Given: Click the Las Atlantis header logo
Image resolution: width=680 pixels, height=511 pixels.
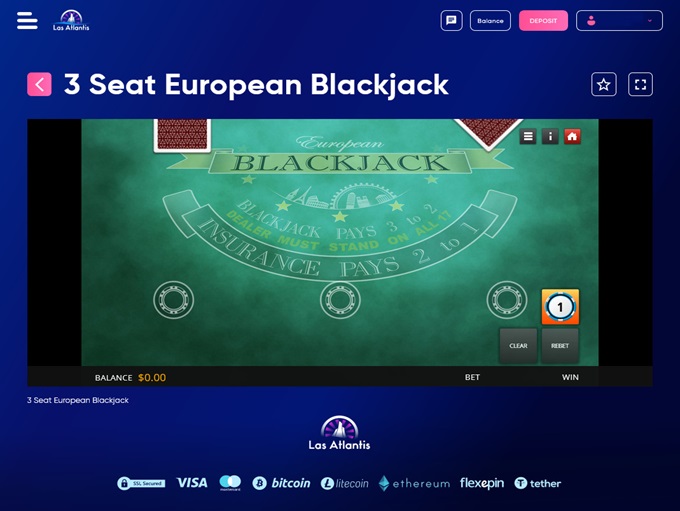Looking at the screenshot, I should (71, 20).
